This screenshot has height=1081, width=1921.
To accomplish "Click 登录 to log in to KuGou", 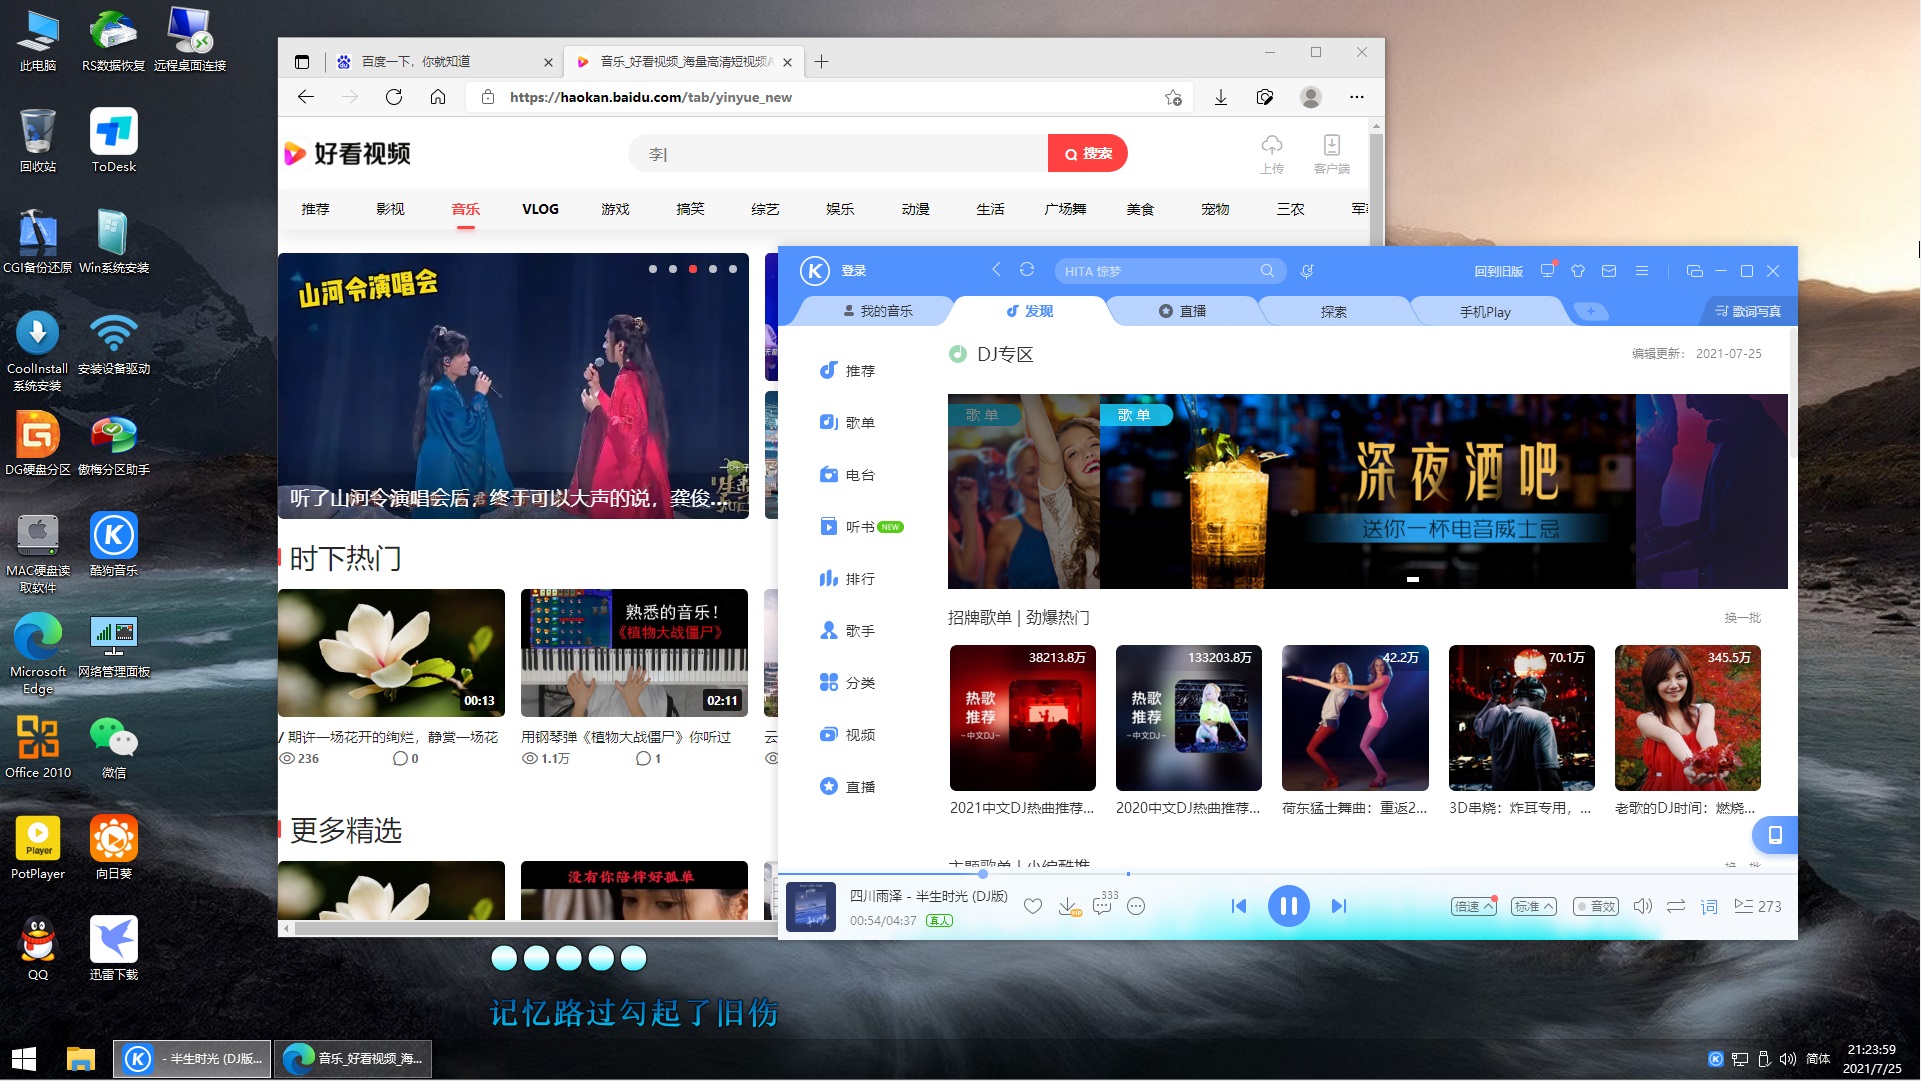I will 853,271.
